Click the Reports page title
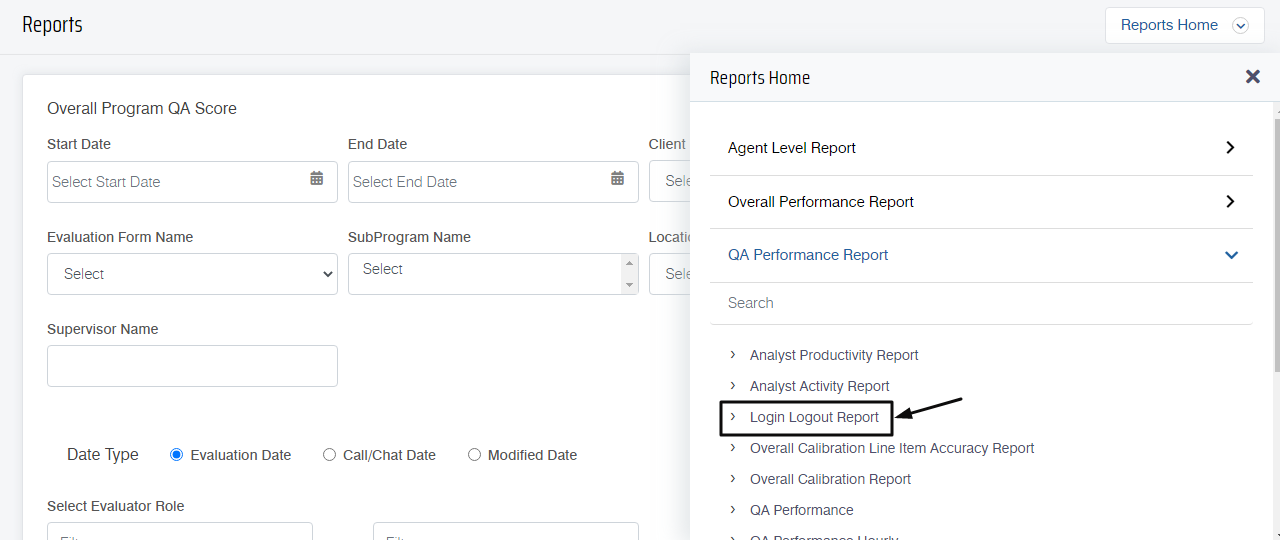Image resolution: width=1280 pixels, height=540 pixels. [x=52, y=25]
